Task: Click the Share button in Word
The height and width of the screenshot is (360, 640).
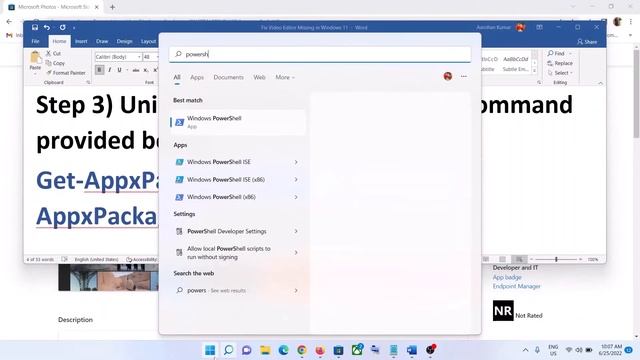Action: (x=587, y=42)
